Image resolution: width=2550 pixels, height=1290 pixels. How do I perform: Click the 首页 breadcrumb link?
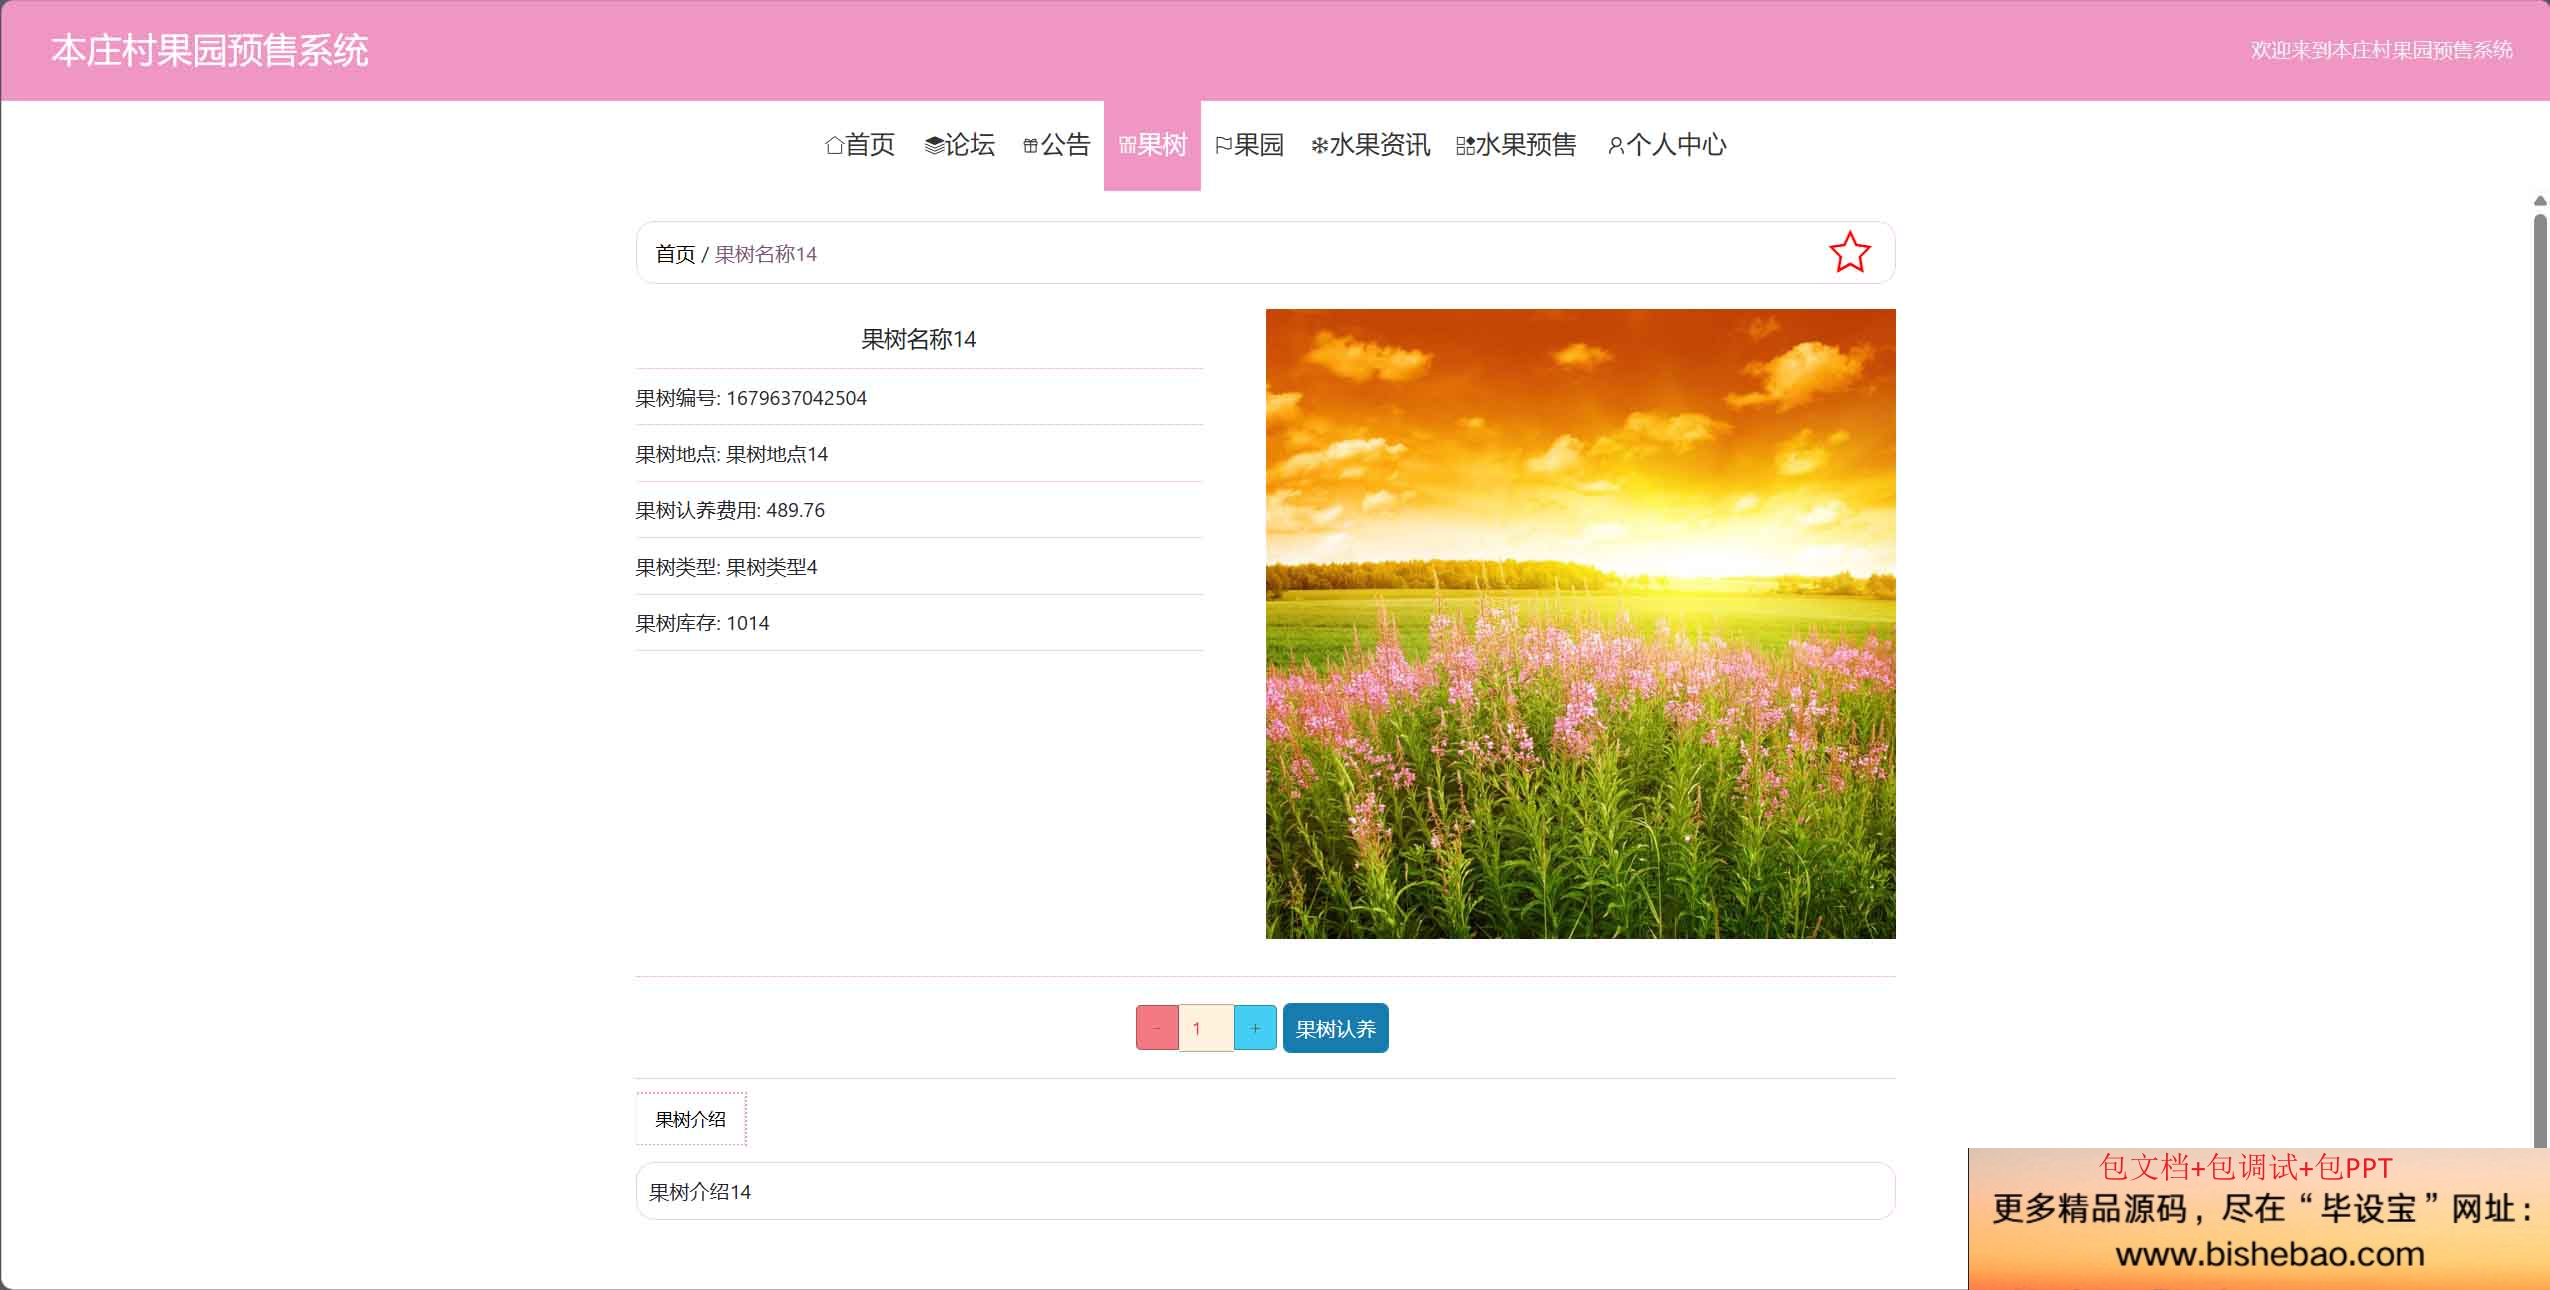pos(675,254)
